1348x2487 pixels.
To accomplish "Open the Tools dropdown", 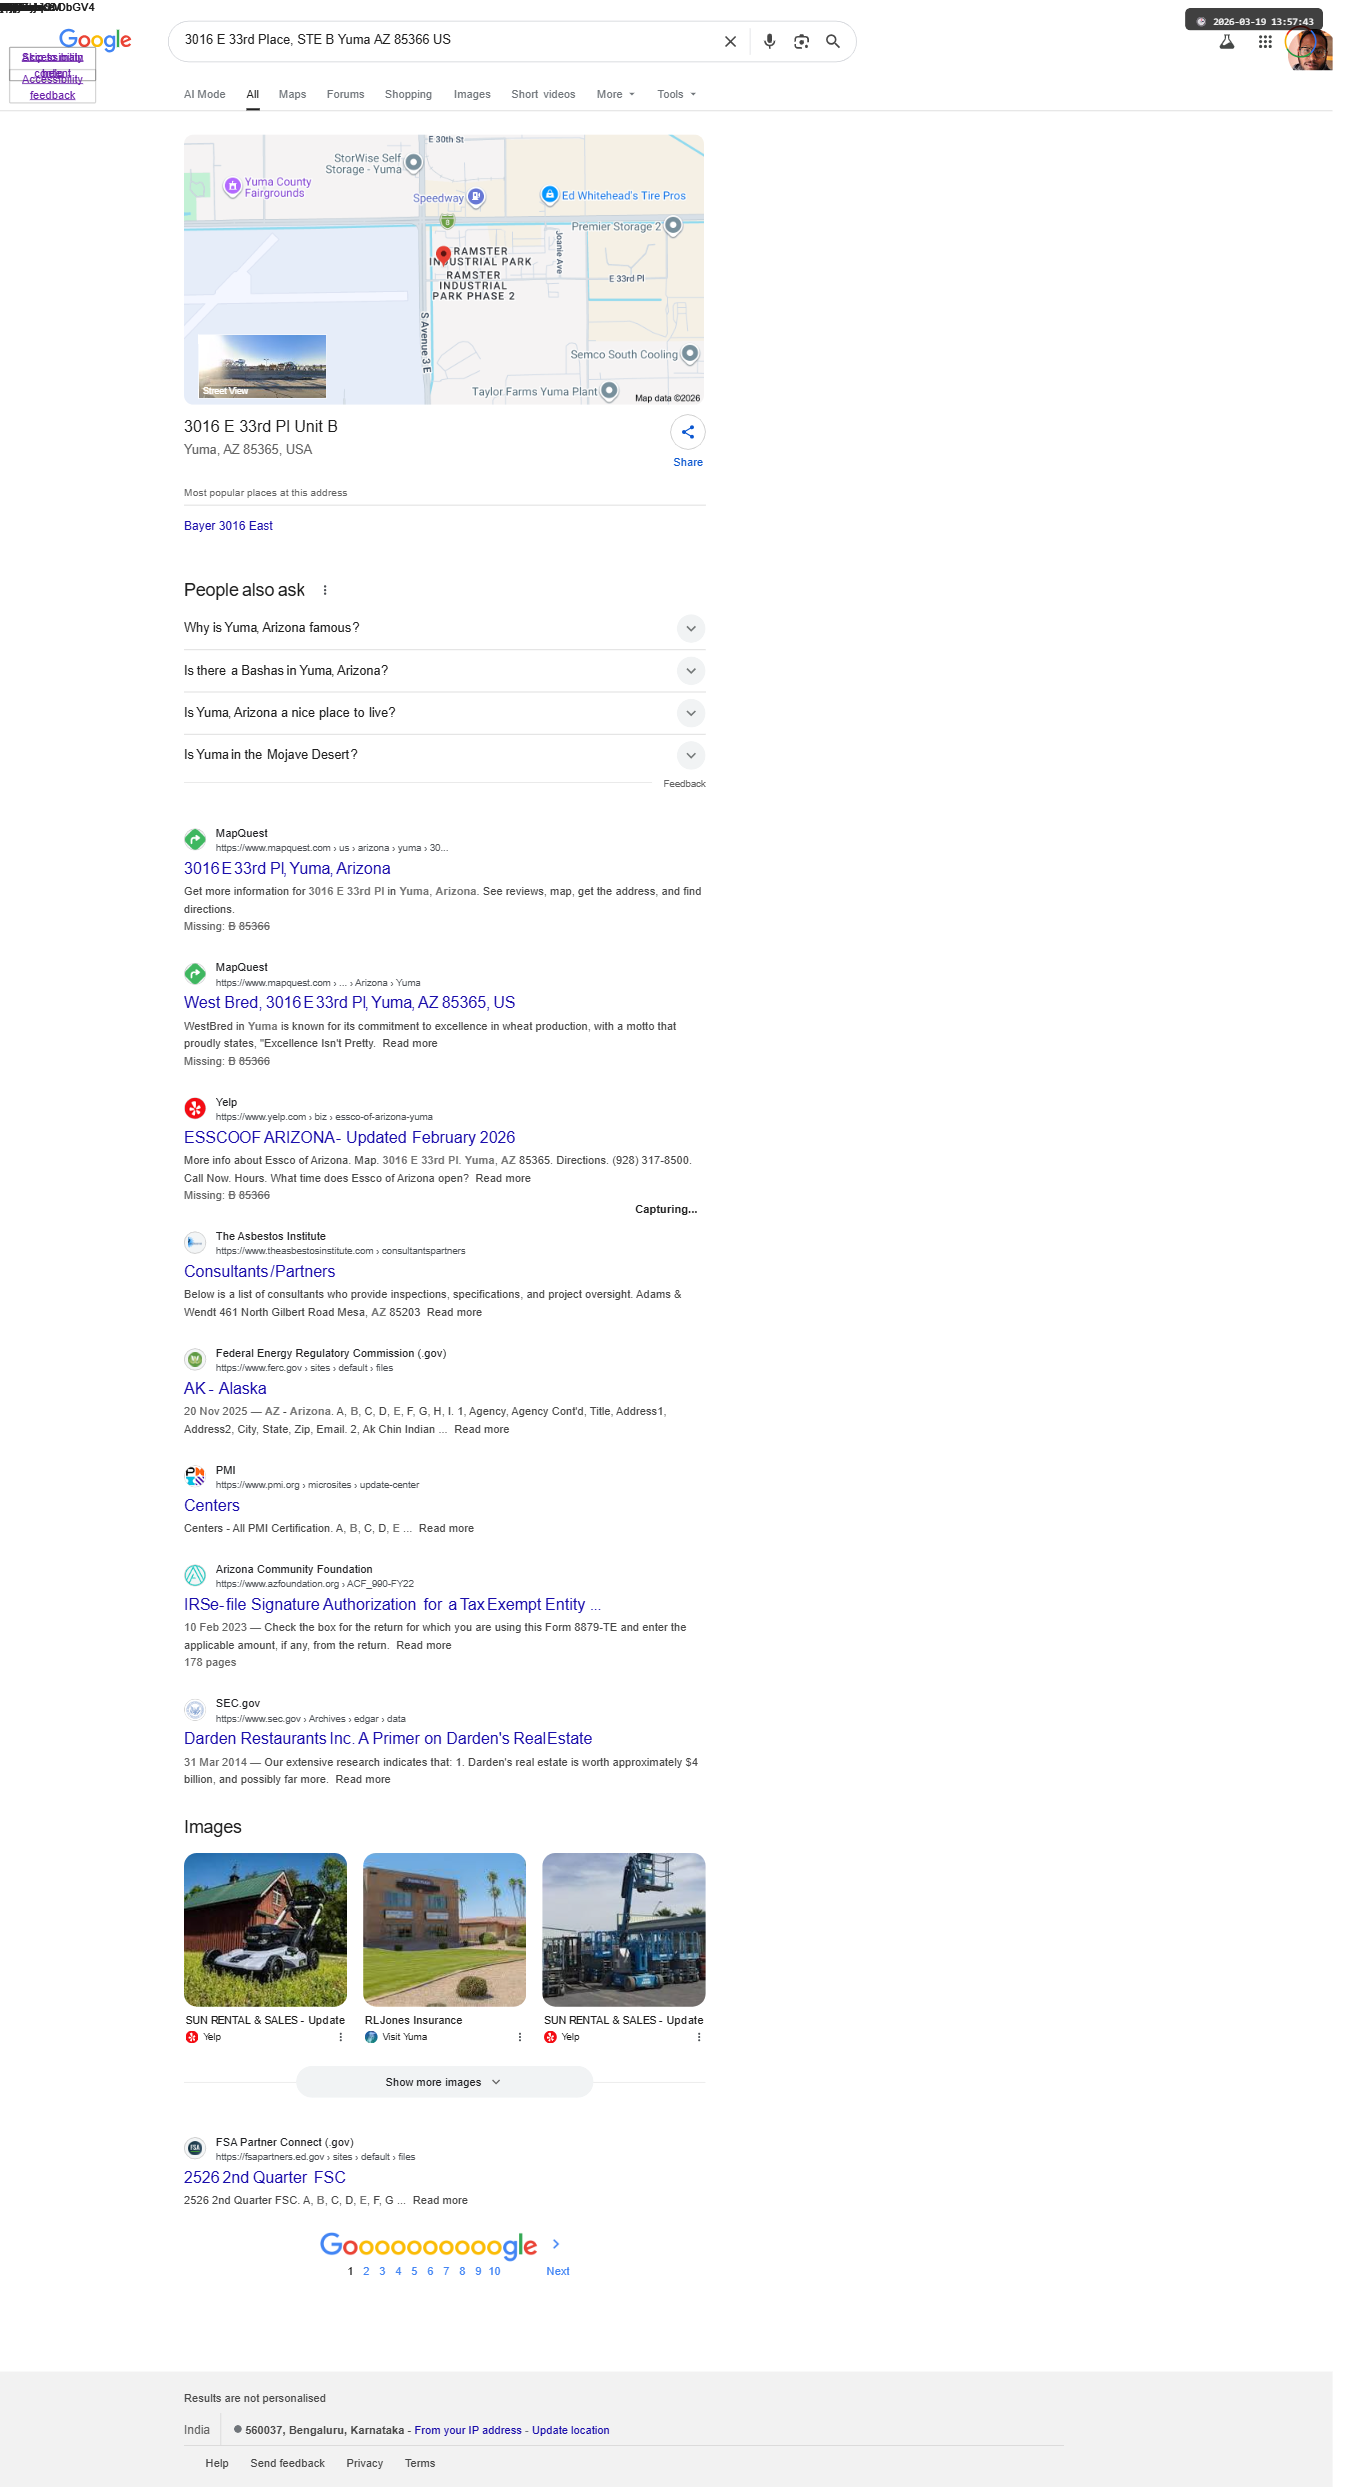I will (677, 95).
